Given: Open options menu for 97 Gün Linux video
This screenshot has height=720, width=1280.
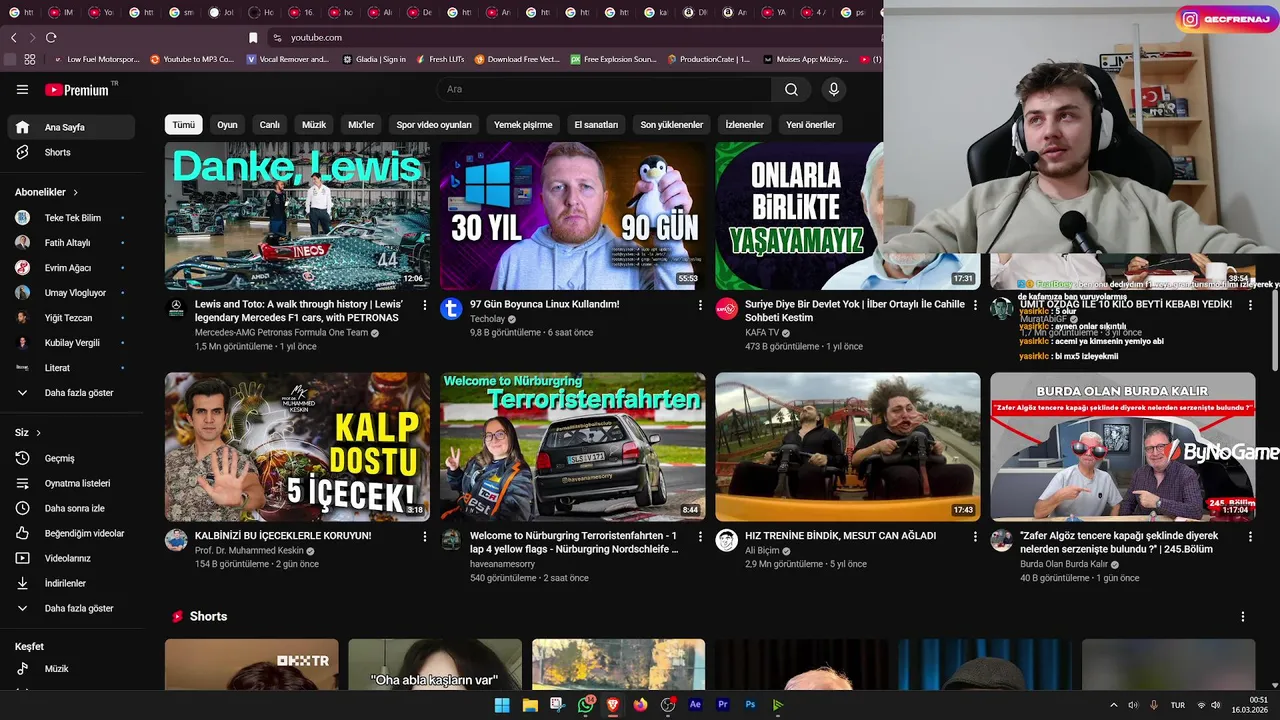Looking at the screenshot, I should point(700,305).
